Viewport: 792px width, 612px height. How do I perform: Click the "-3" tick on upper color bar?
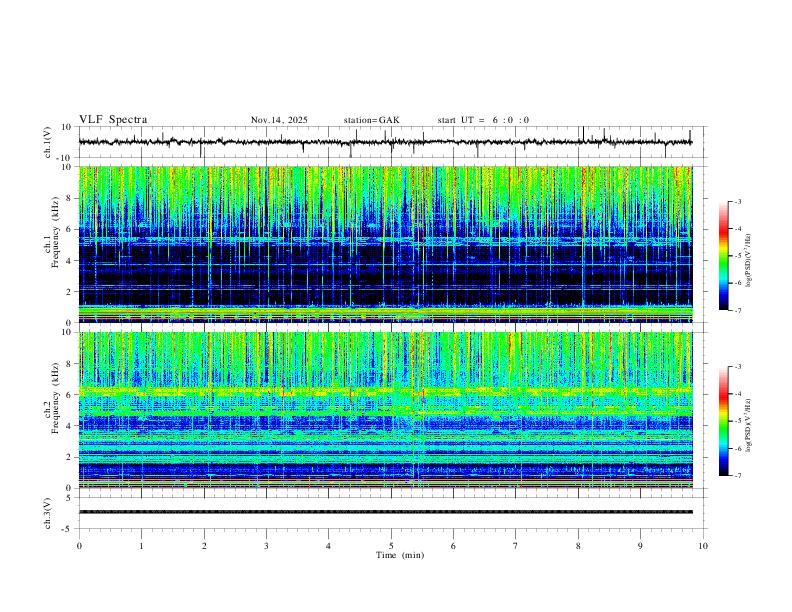[737, 201]
